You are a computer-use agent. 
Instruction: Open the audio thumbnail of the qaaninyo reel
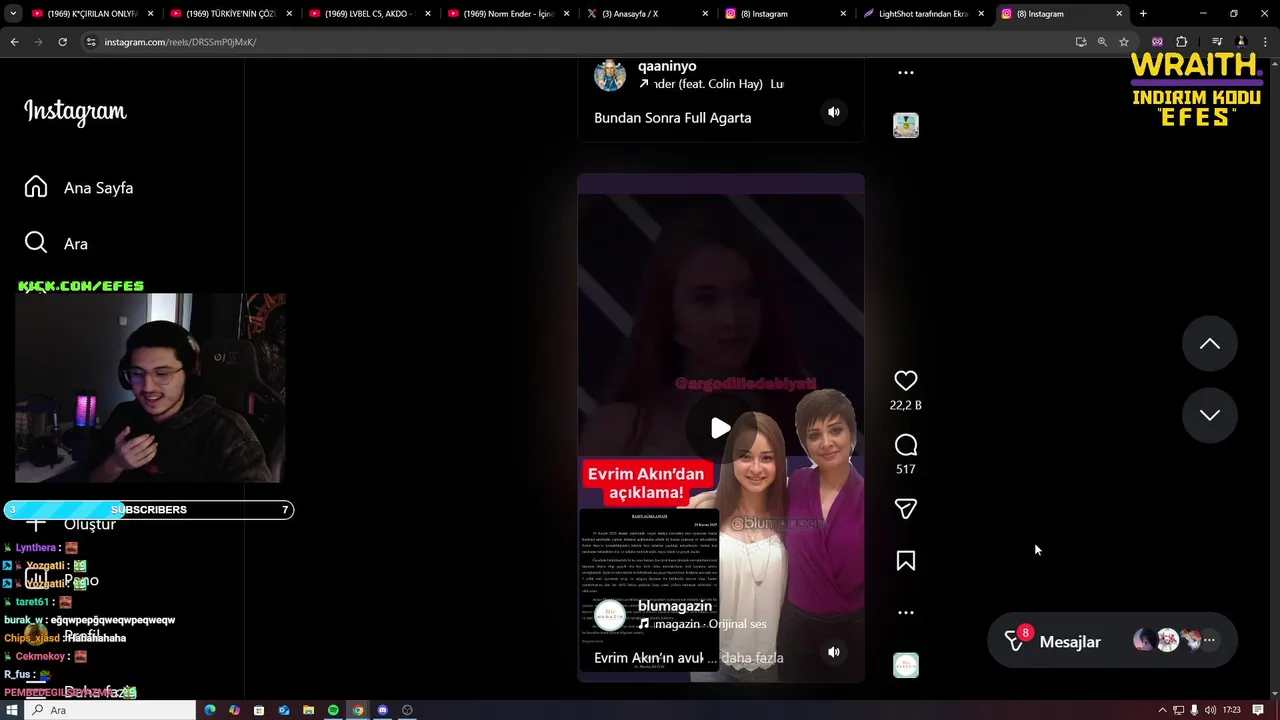click(905, 125)
